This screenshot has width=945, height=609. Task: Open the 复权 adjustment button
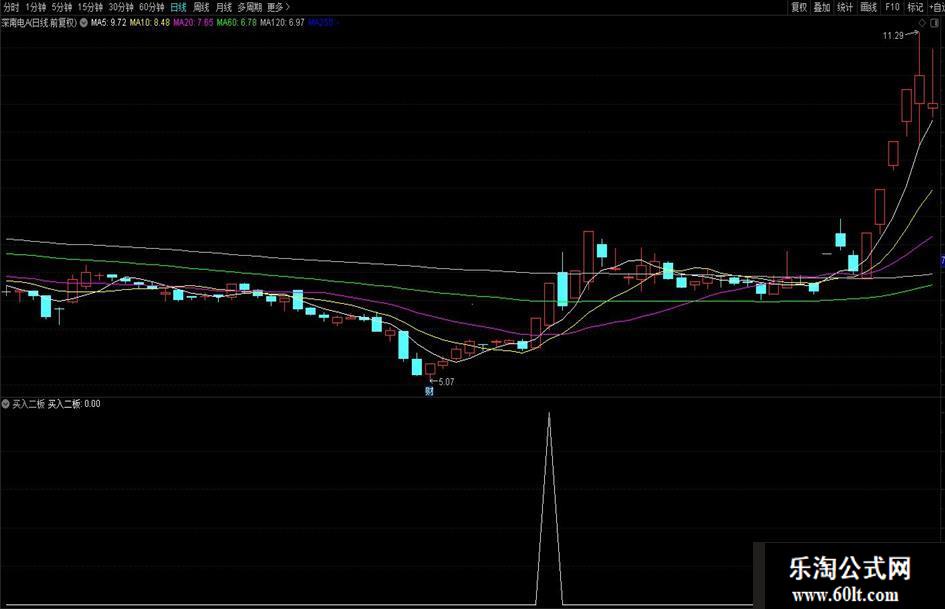[x=799, y=7]
